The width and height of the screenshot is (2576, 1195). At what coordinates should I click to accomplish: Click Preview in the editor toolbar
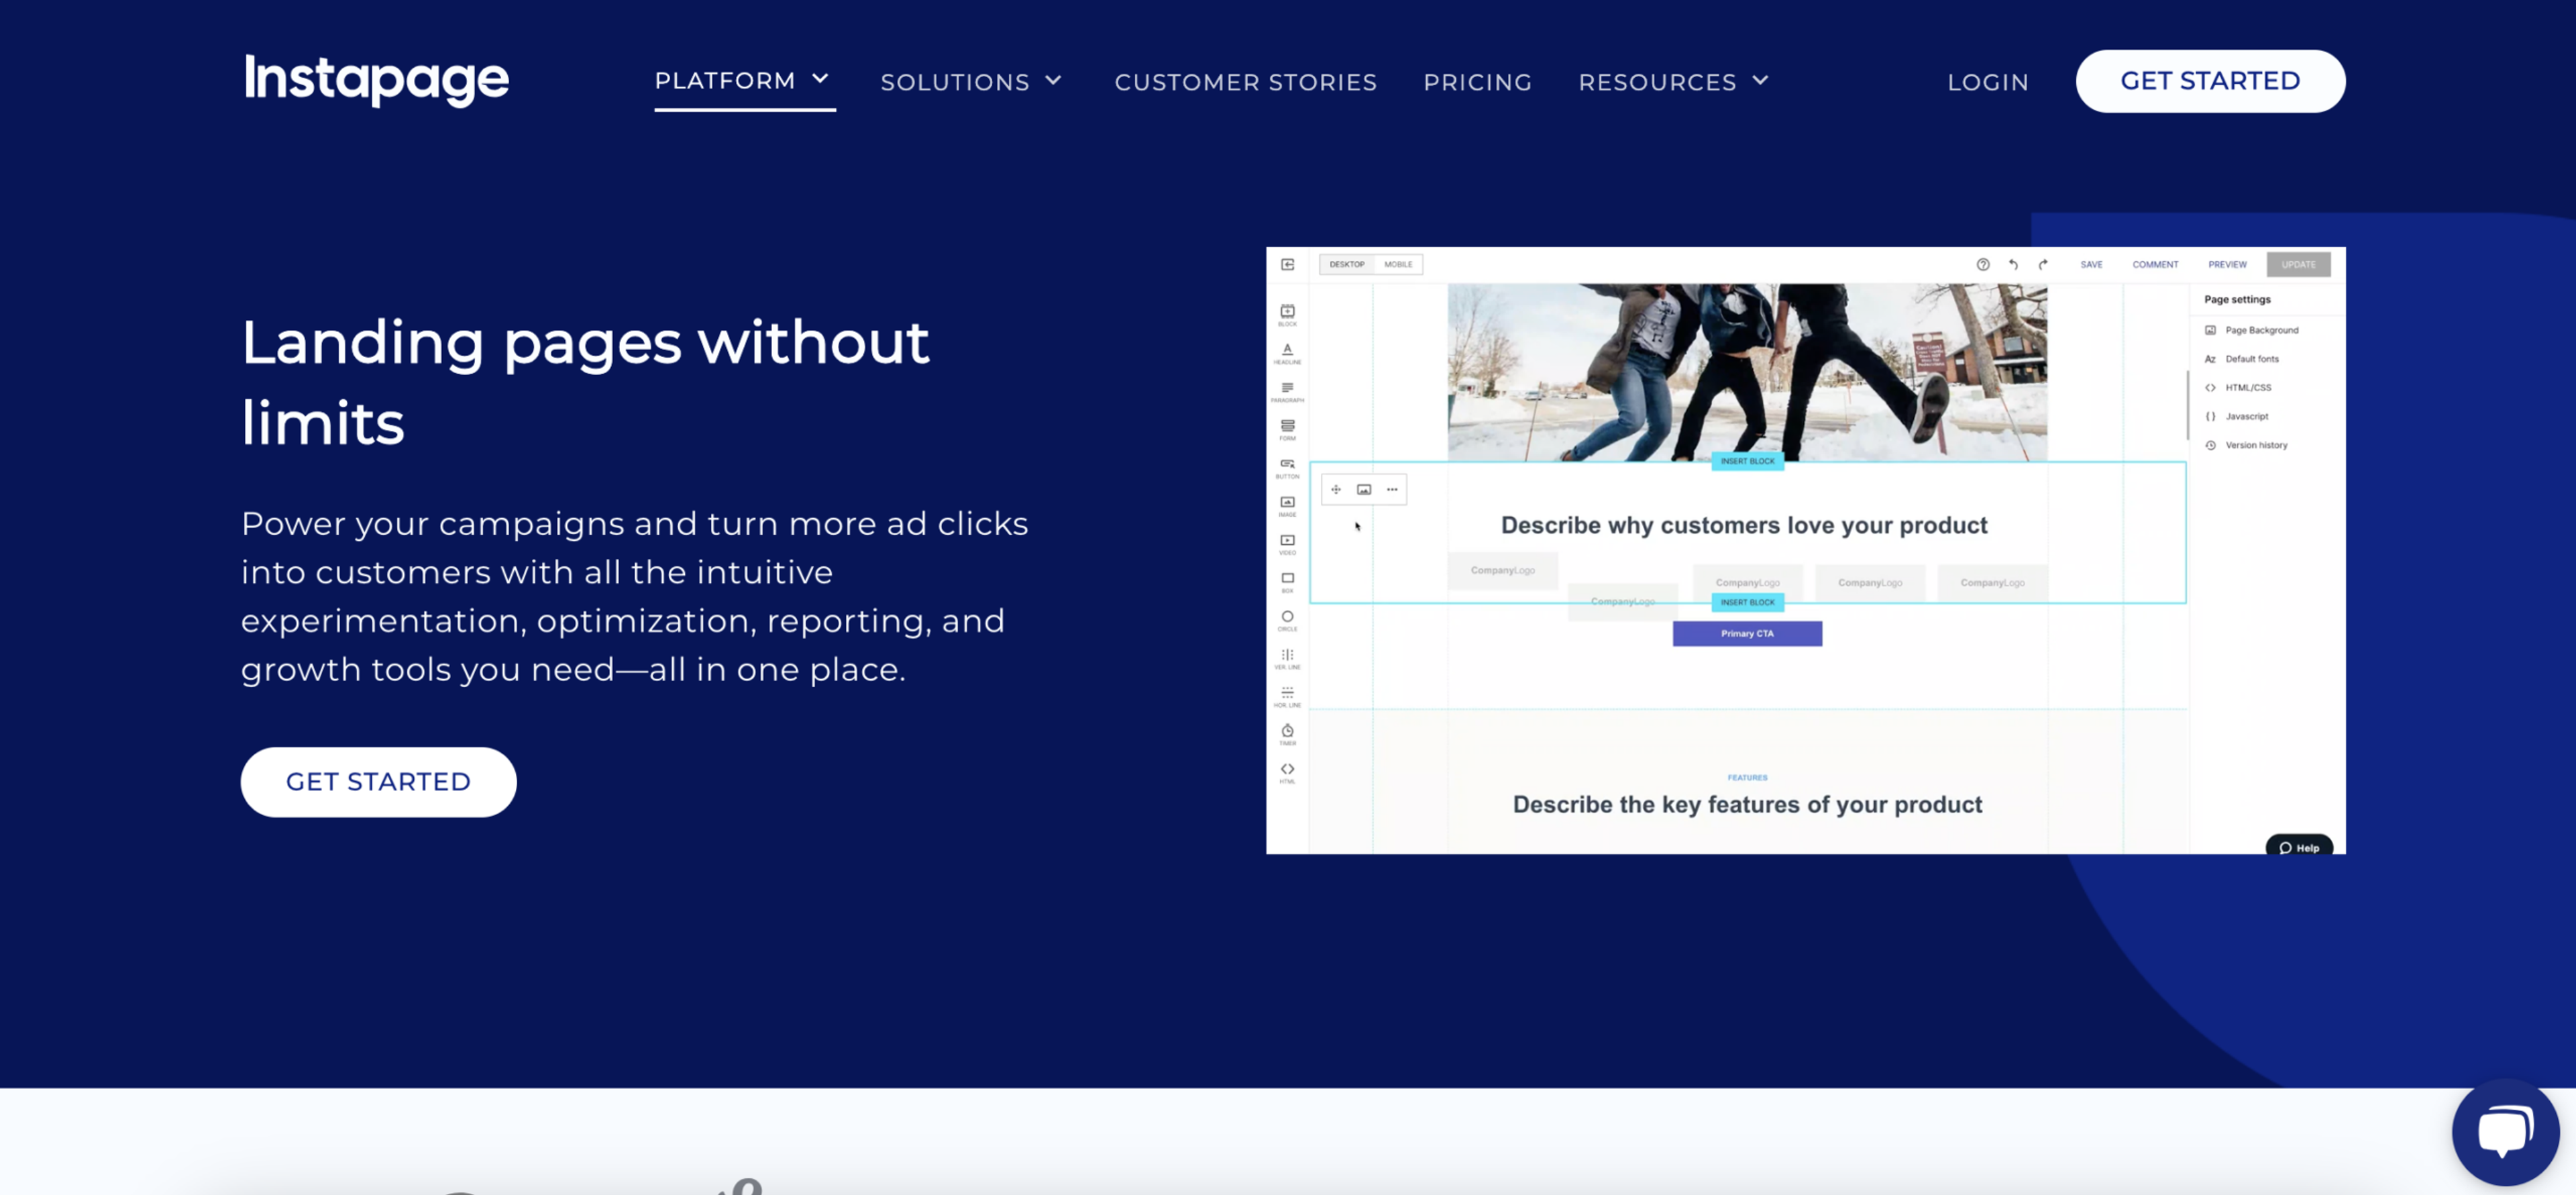tap(2227, 264)
